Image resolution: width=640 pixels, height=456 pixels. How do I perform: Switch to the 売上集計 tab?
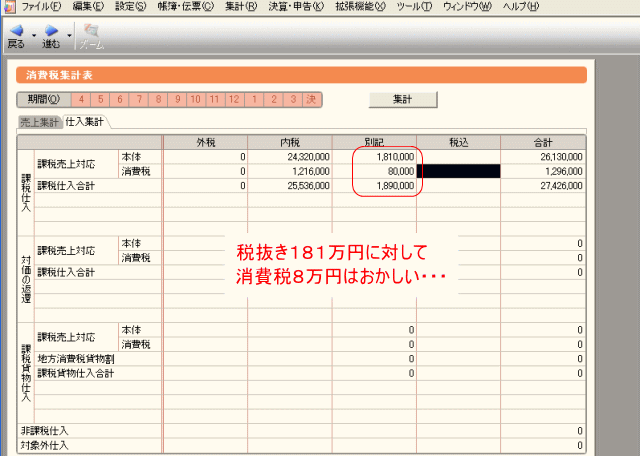pos(39,122)
